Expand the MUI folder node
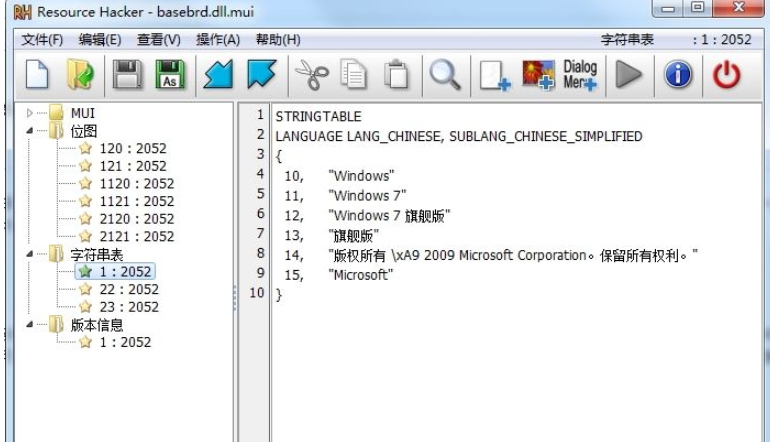The height and width of the screenshot is (442, 770). point(29,115)
